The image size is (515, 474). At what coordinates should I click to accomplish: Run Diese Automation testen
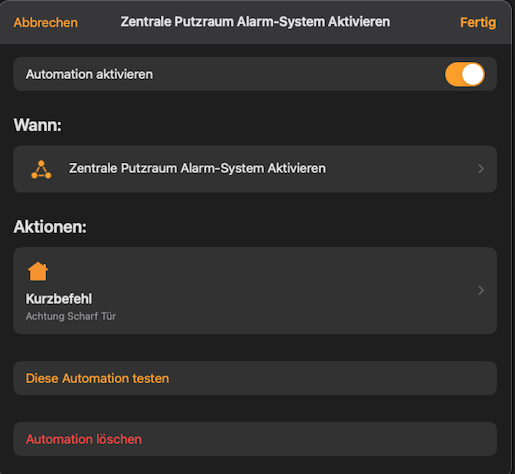97,378
